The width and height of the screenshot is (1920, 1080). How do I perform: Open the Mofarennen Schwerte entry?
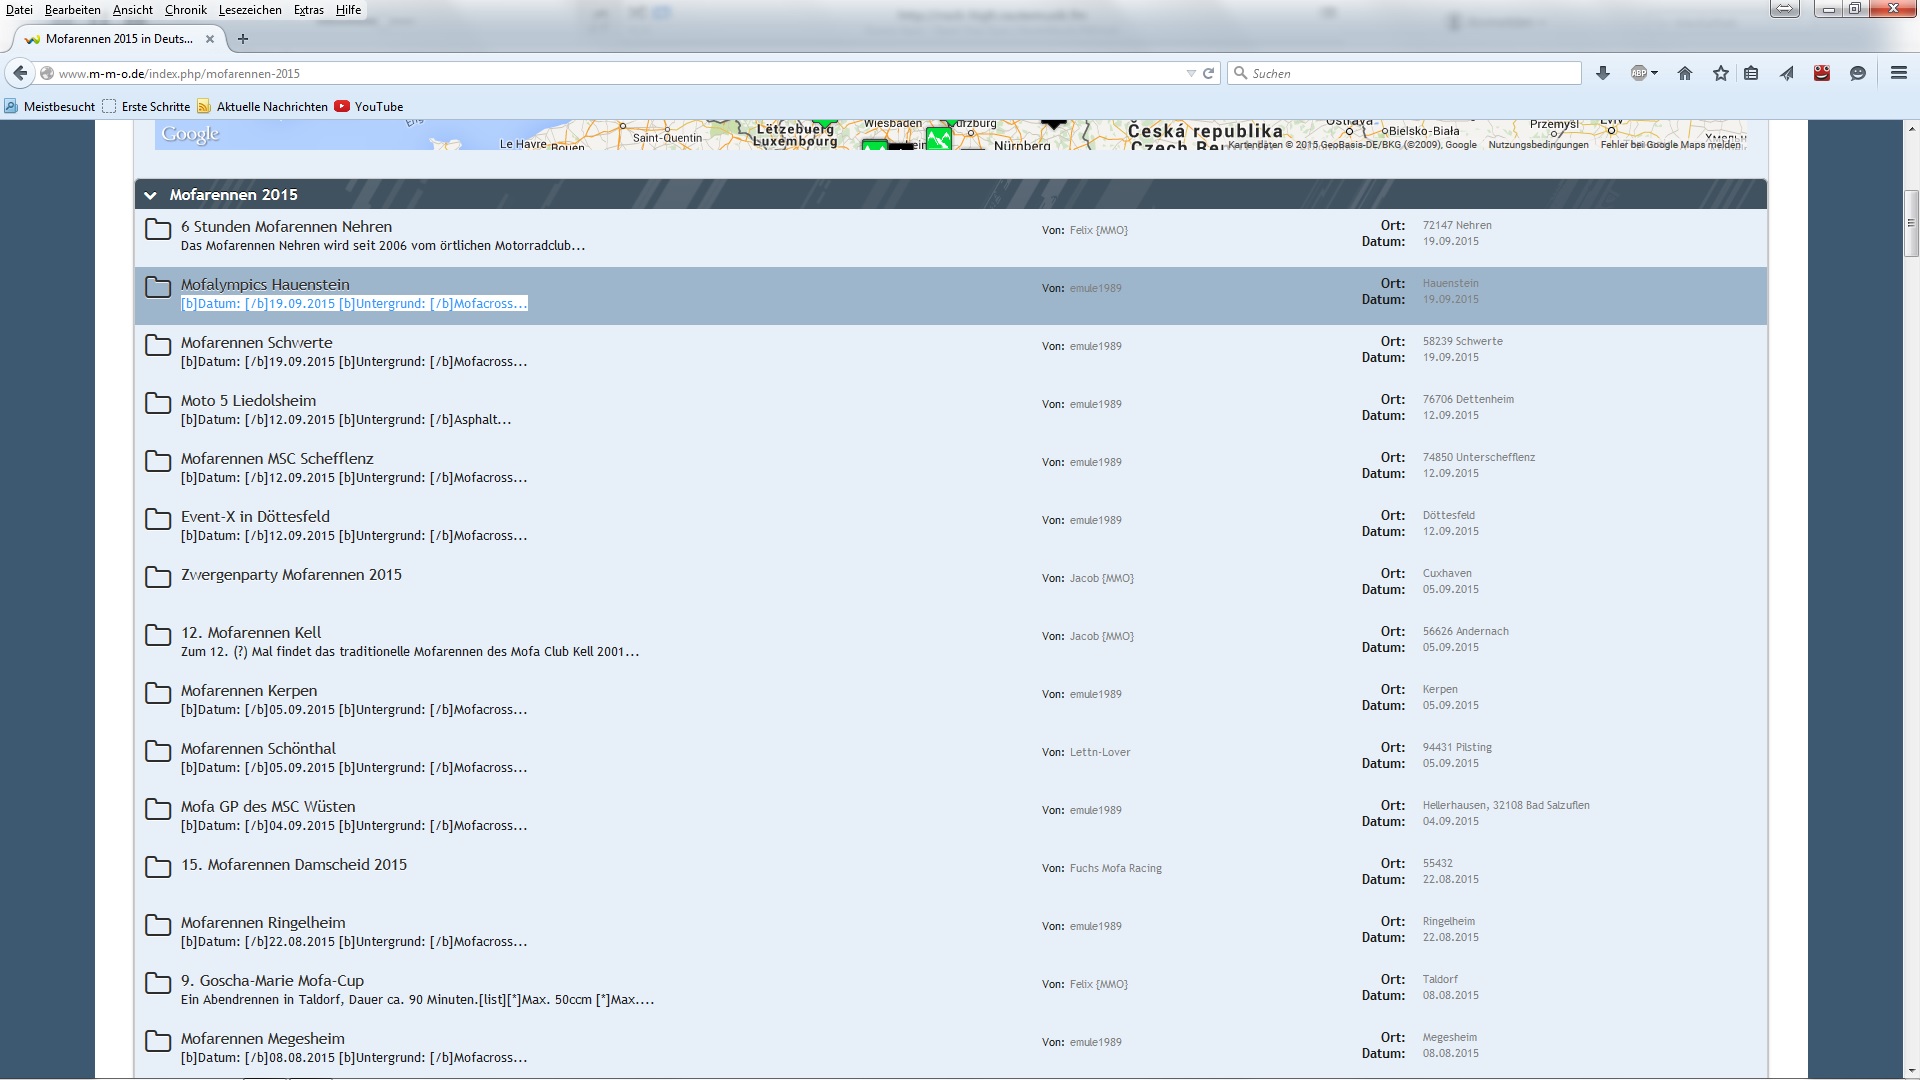tap(256, 342)
